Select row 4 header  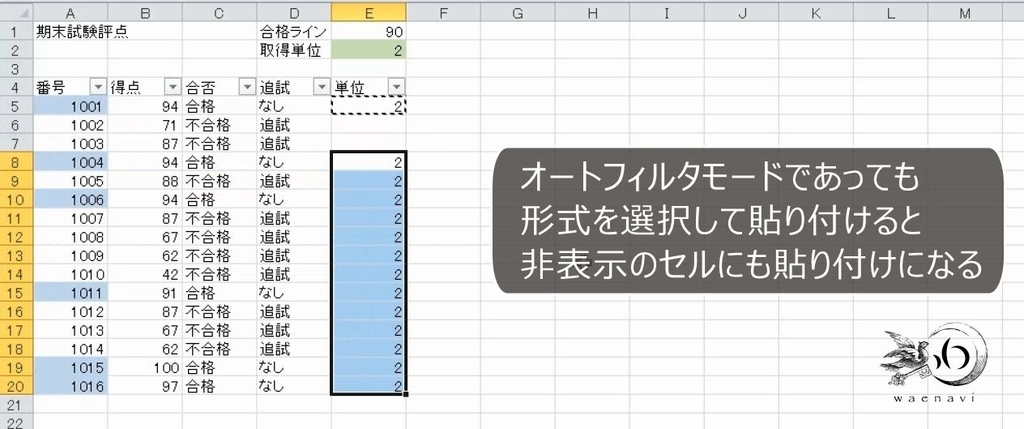click(x=16, y=87)
